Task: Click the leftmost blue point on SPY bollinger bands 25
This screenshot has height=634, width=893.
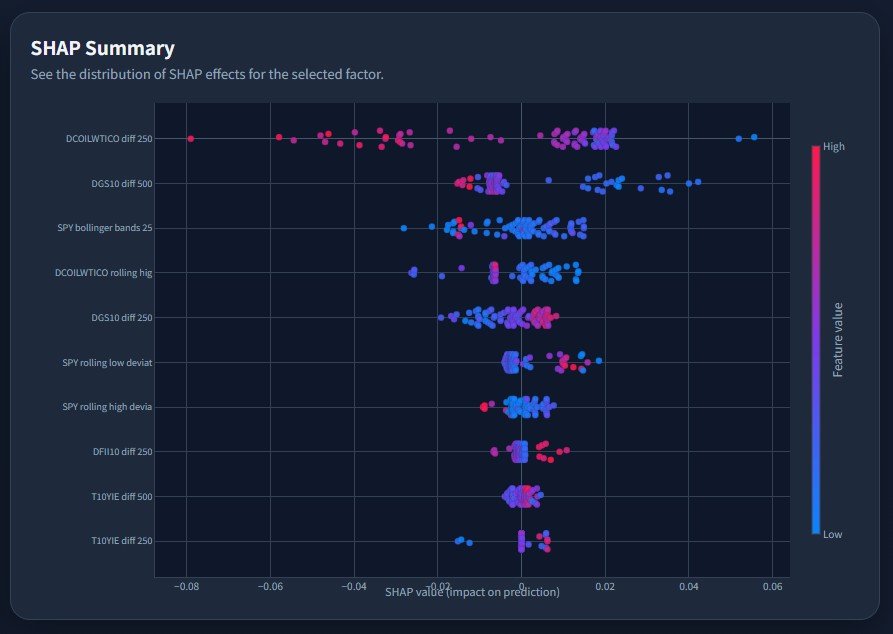Action: (404, 228)
